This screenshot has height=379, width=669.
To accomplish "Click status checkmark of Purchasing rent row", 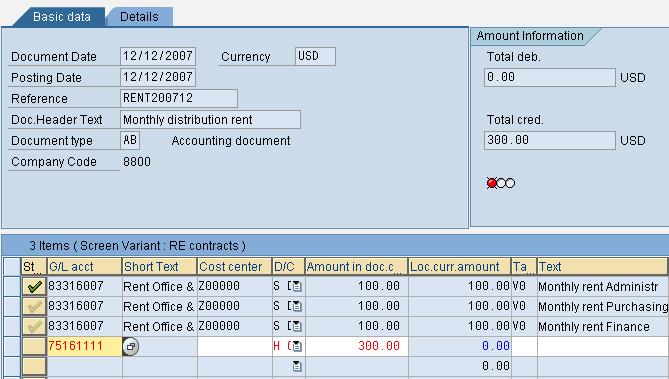I will pyautogui.click(x=34, y=306).
